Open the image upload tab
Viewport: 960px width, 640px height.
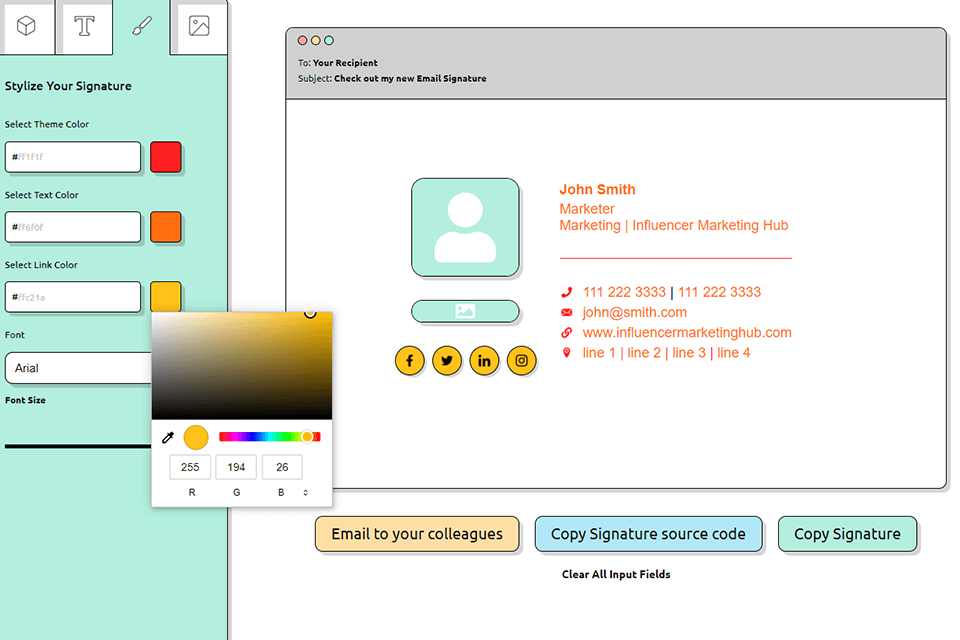[199, 26]
